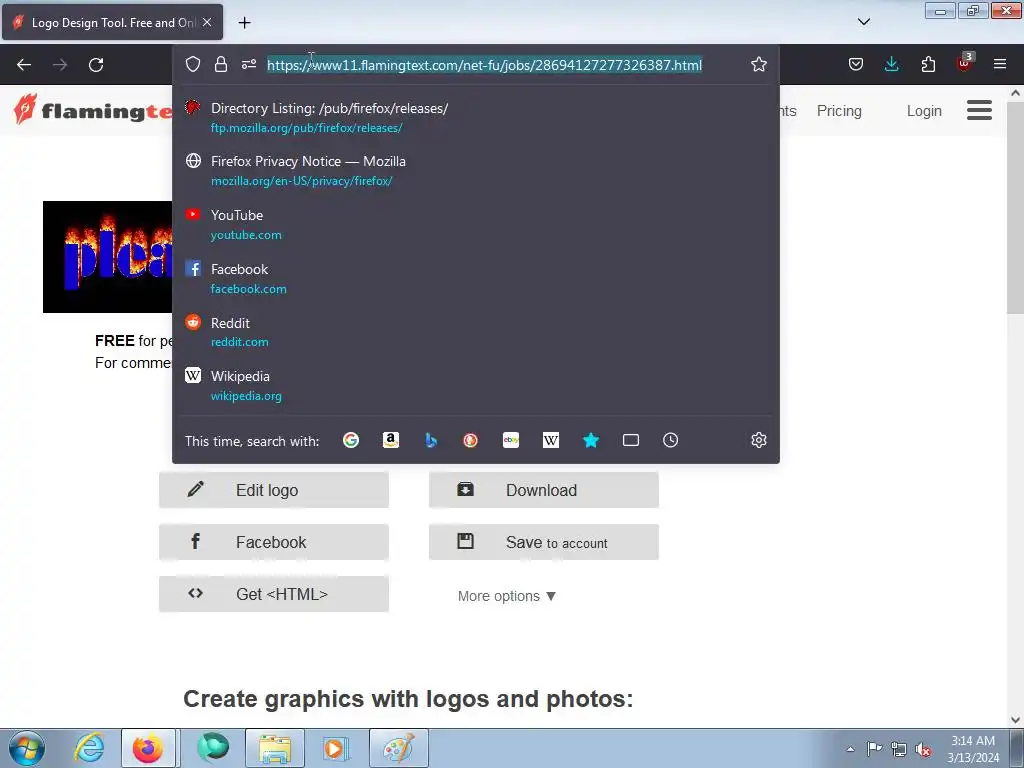Open file explorer folder in taskbar
Viewport: 1024px width, 768px height.
coord(275,748)
